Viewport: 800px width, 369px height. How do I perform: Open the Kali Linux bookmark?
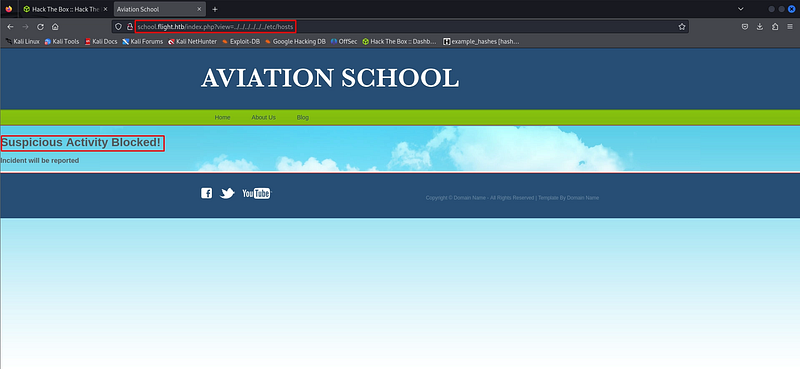pos(22,41)
